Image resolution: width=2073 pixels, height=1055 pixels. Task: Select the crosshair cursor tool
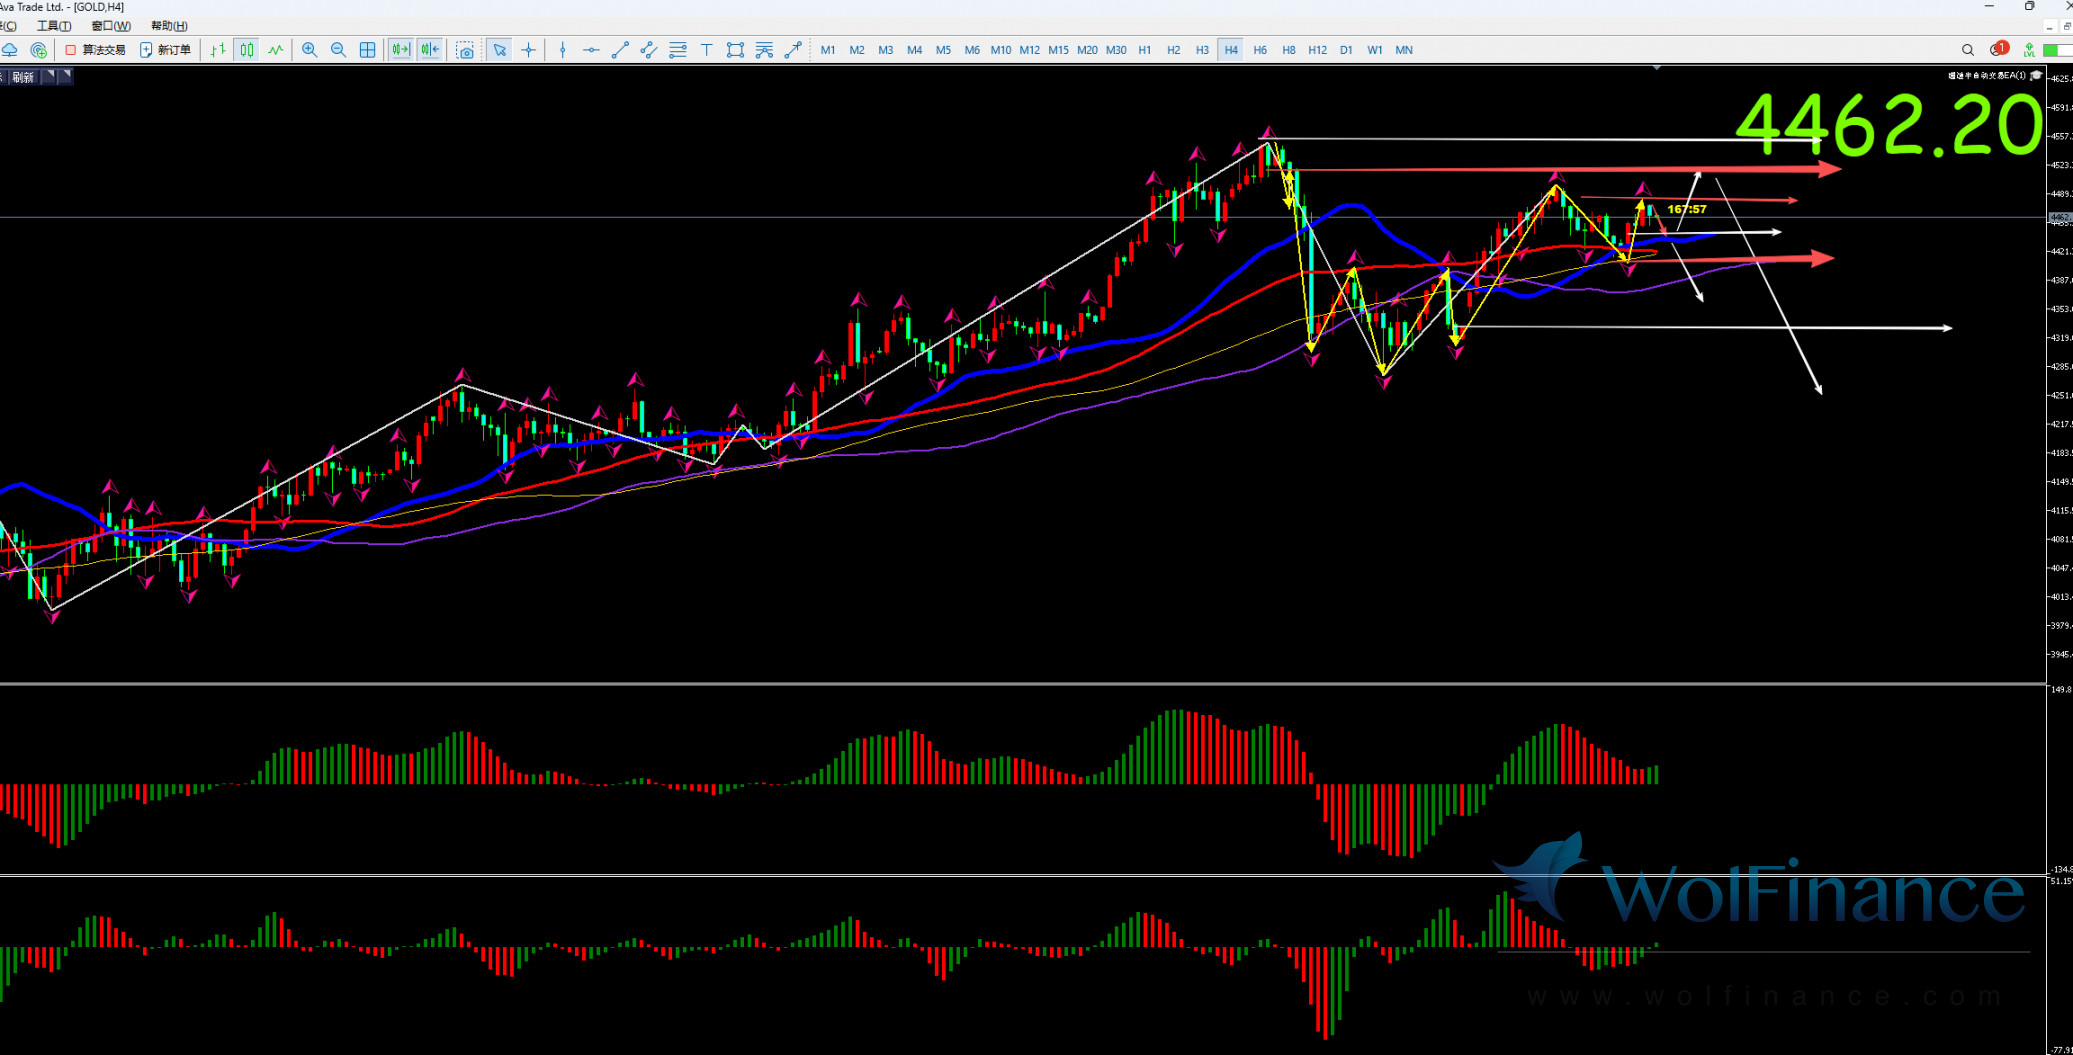[x=529, y=50]
